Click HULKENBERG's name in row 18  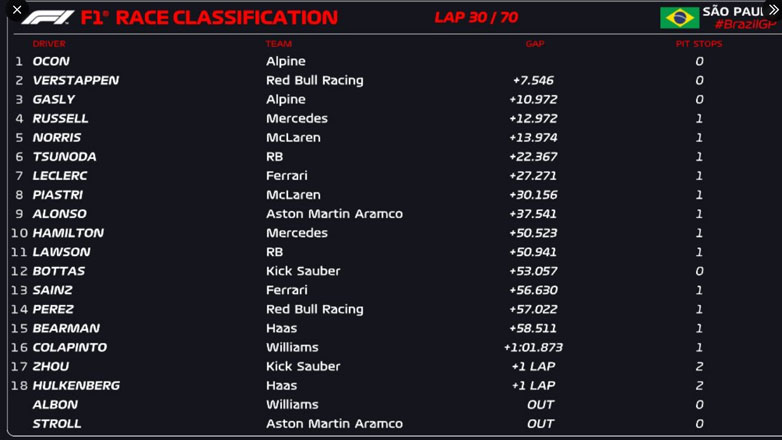(76, 386)
